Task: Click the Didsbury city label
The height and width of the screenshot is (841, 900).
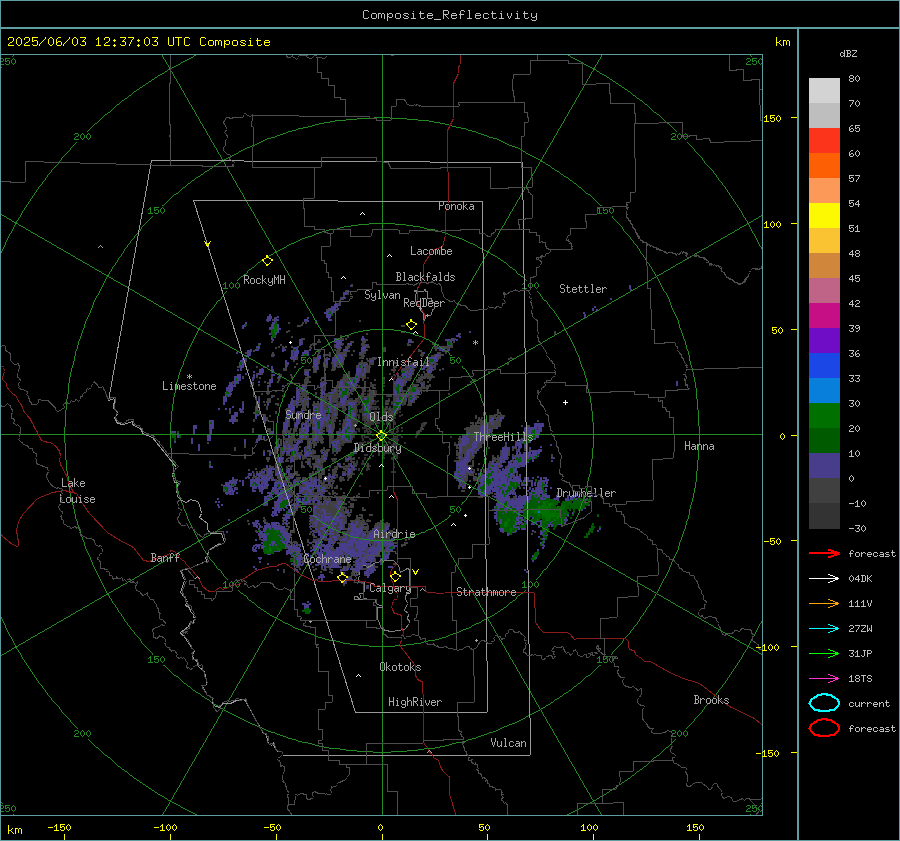Action: [377, 448]
